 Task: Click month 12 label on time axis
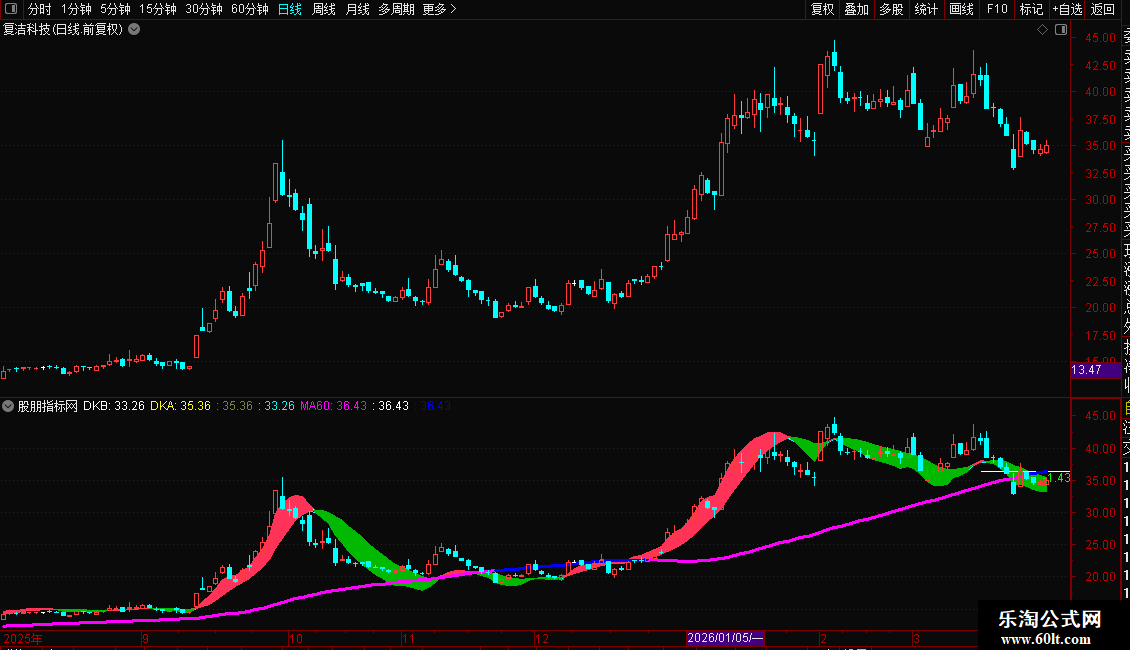(541, 638)
